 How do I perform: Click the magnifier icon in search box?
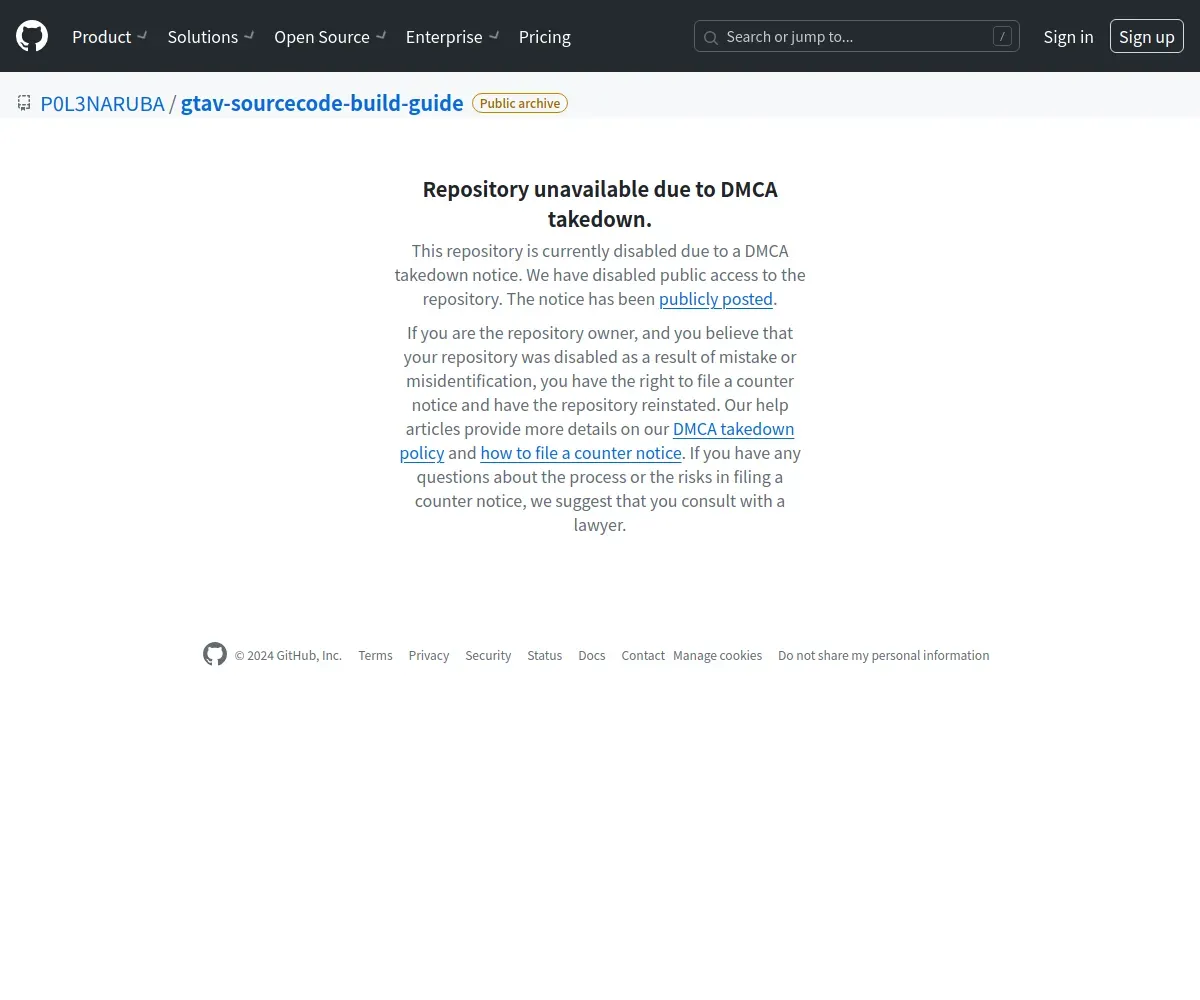[711, 38]
